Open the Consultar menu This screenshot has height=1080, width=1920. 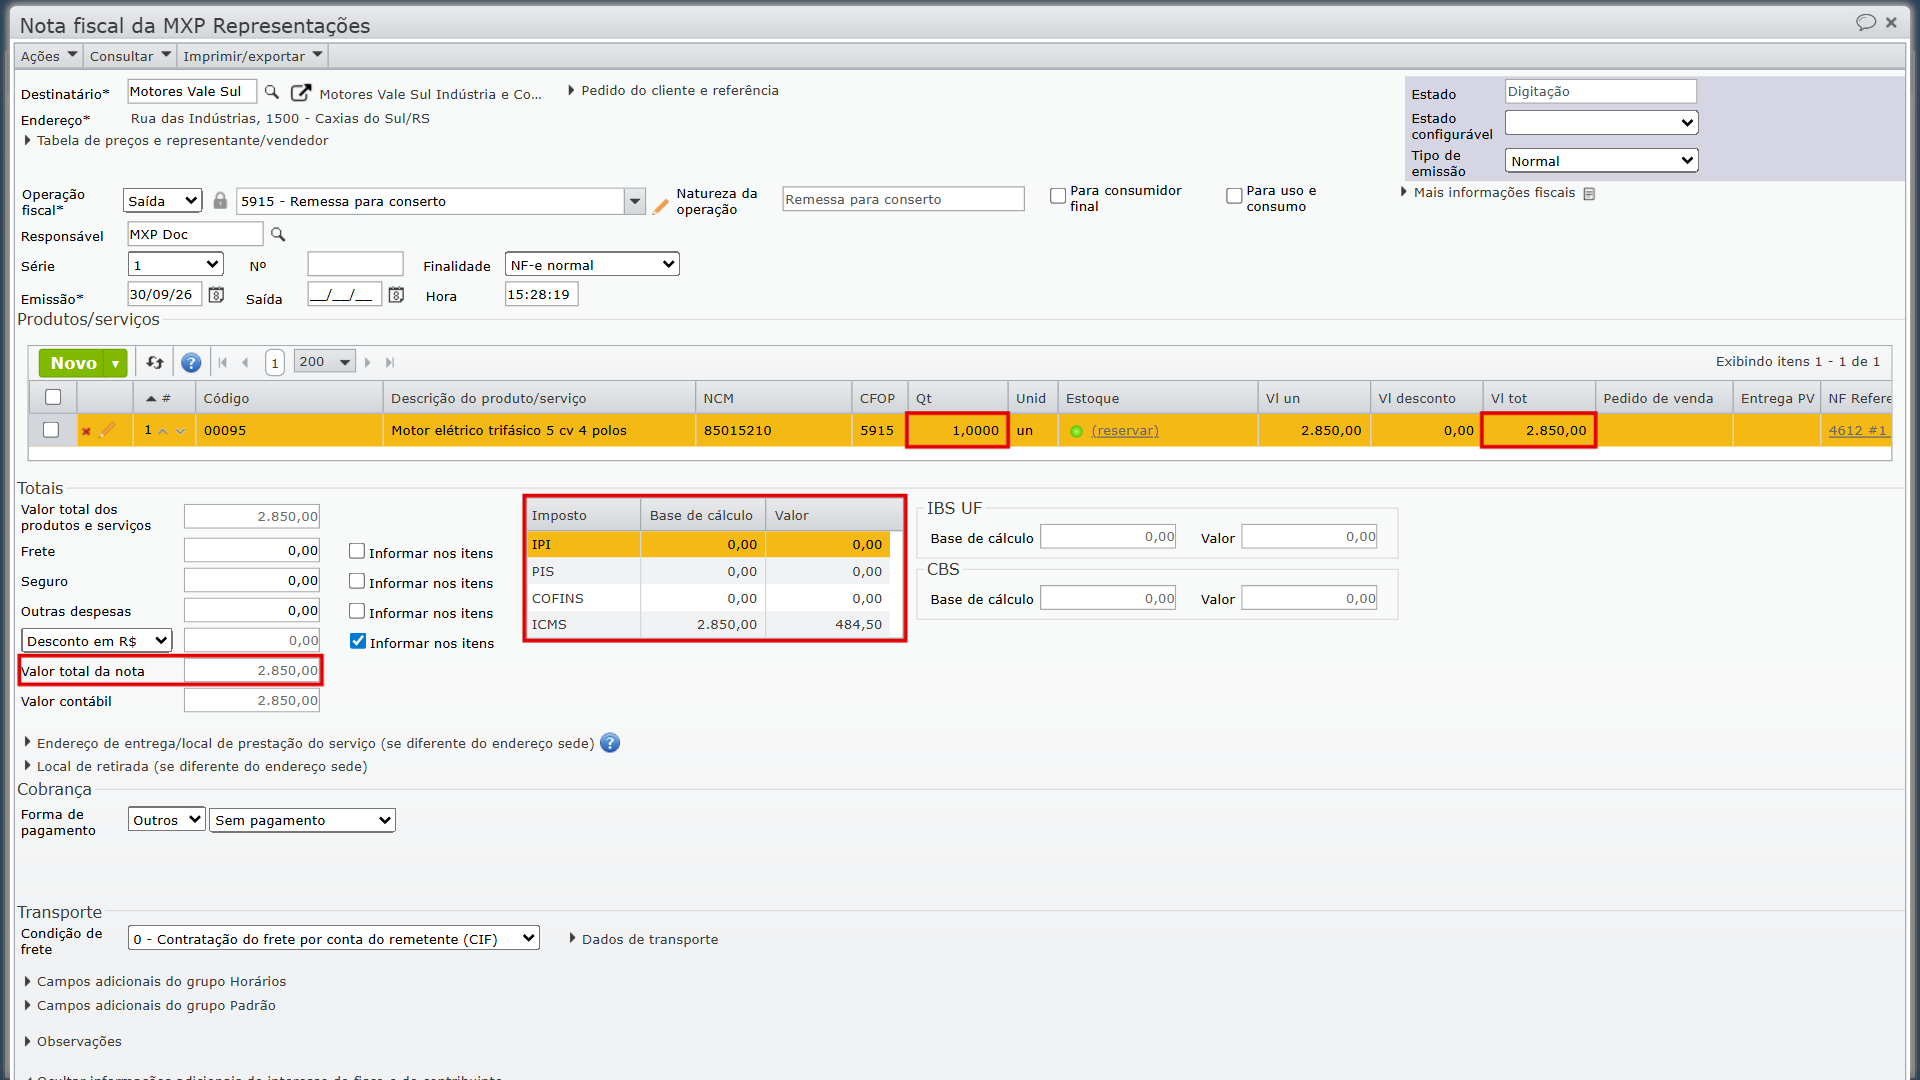coord(130,56)
